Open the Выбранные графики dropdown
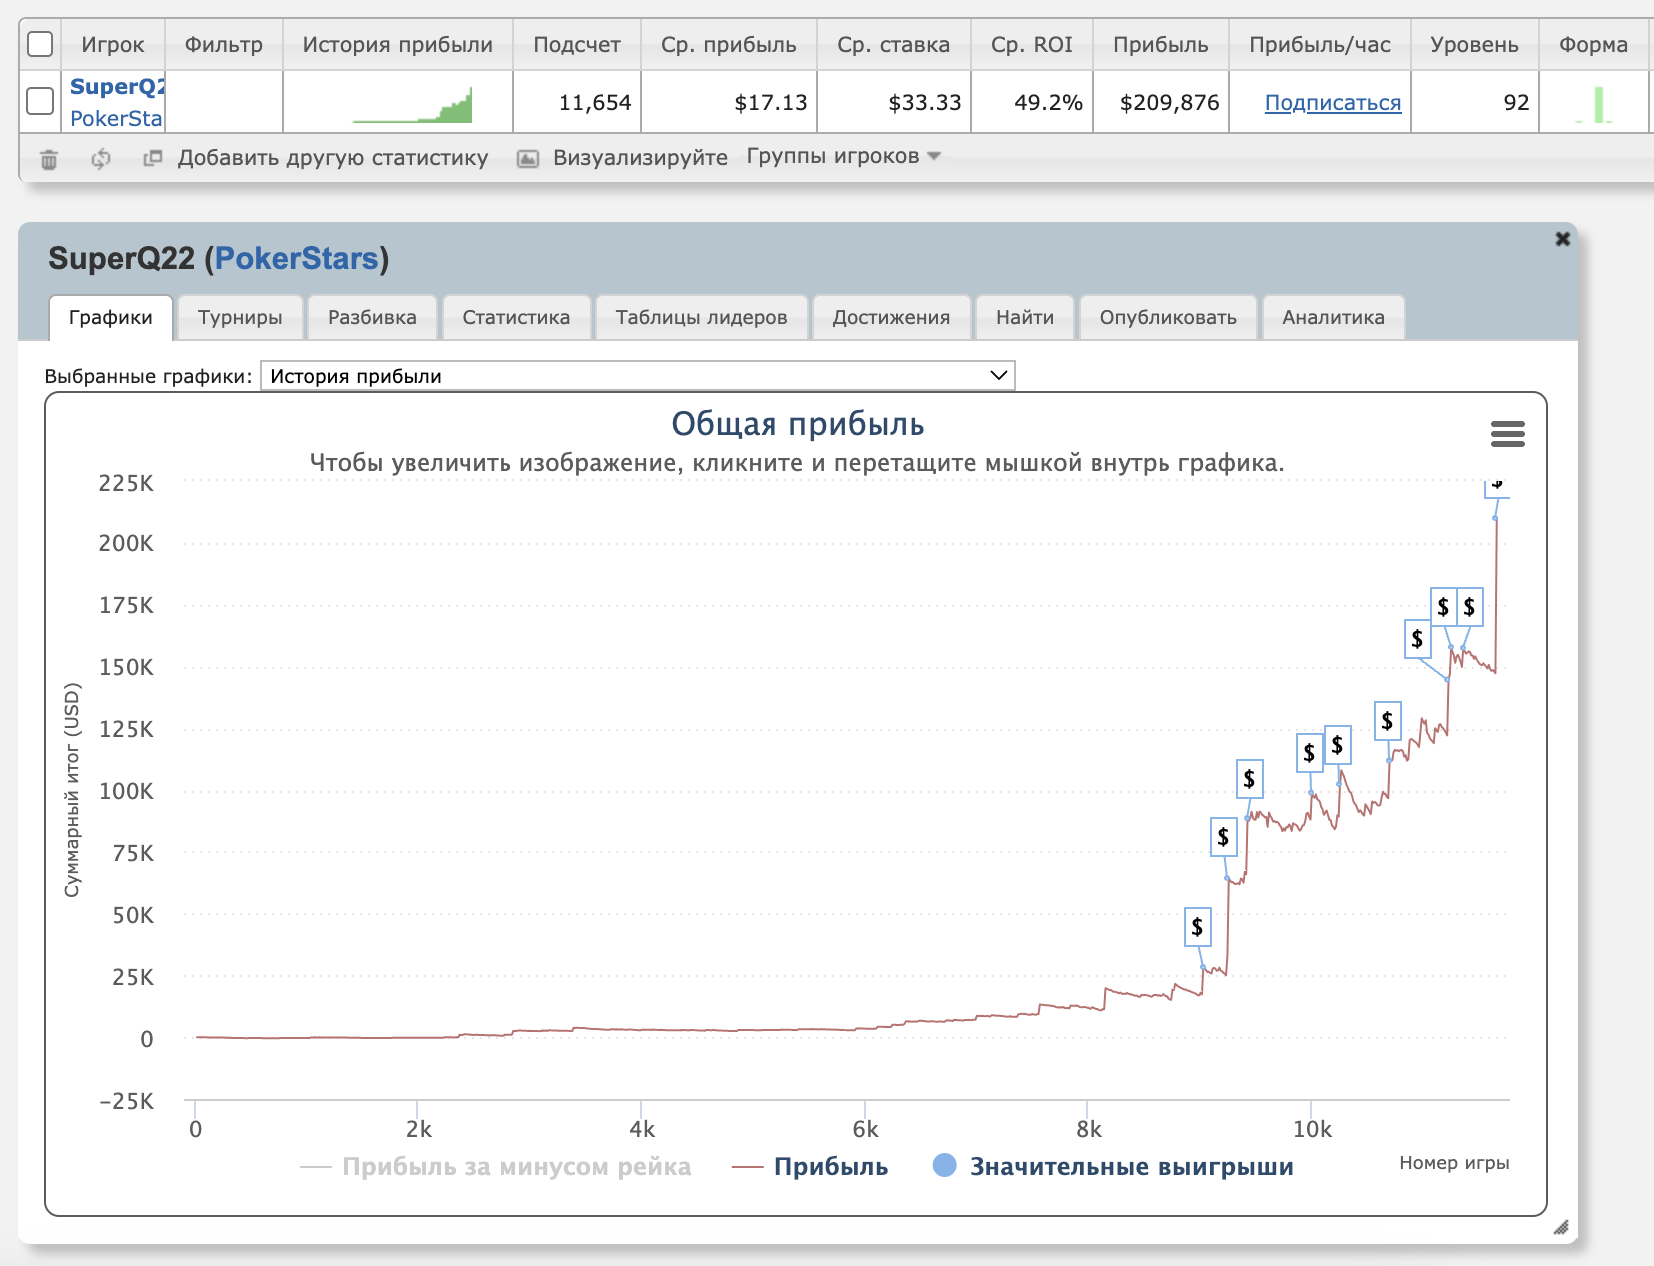Image resolution: width=1654 pixels, height=1266 pixels. tap(637, 376)
